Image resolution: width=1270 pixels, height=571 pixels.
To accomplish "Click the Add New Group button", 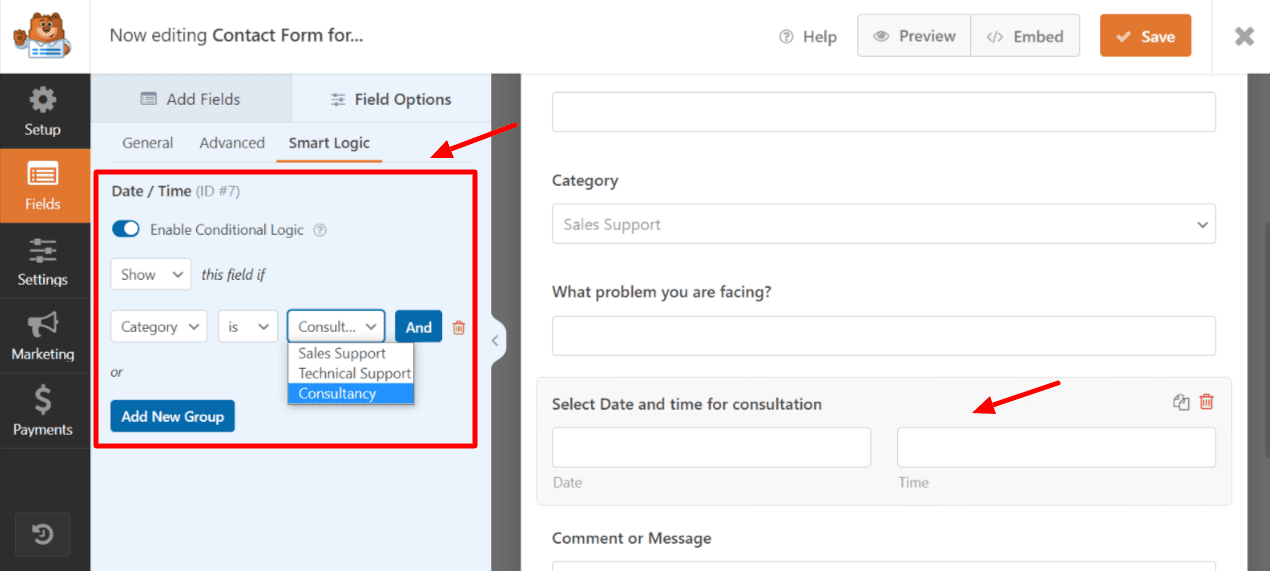I will 172,416.
